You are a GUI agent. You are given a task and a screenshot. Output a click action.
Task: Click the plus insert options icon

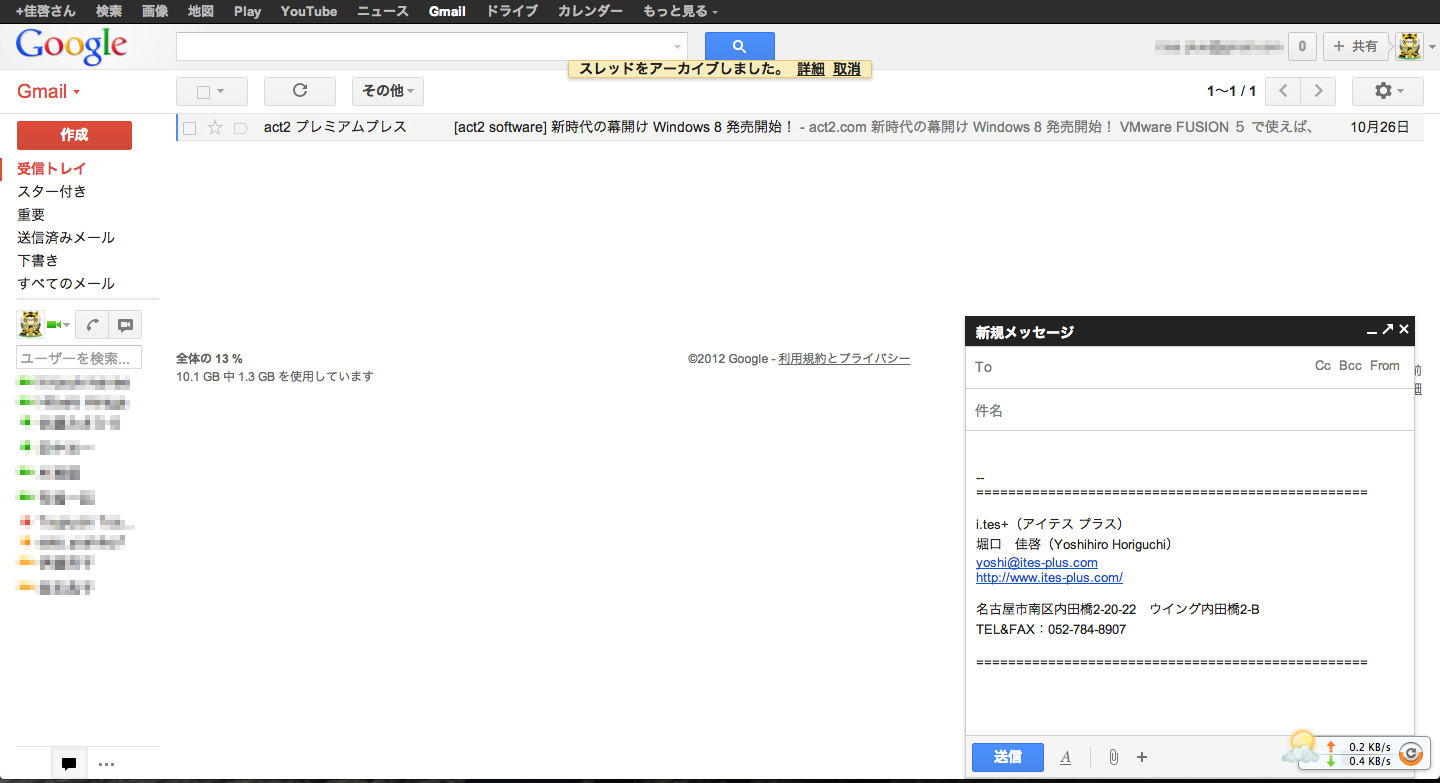(x=1142, y=757)
